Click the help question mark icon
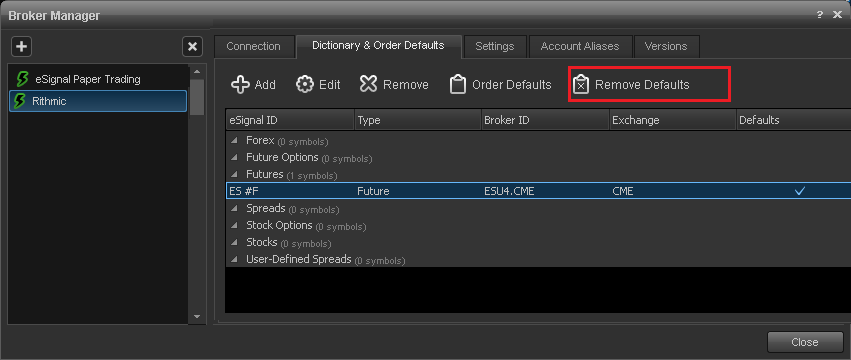The image size is (851, 360). point(820,15)
